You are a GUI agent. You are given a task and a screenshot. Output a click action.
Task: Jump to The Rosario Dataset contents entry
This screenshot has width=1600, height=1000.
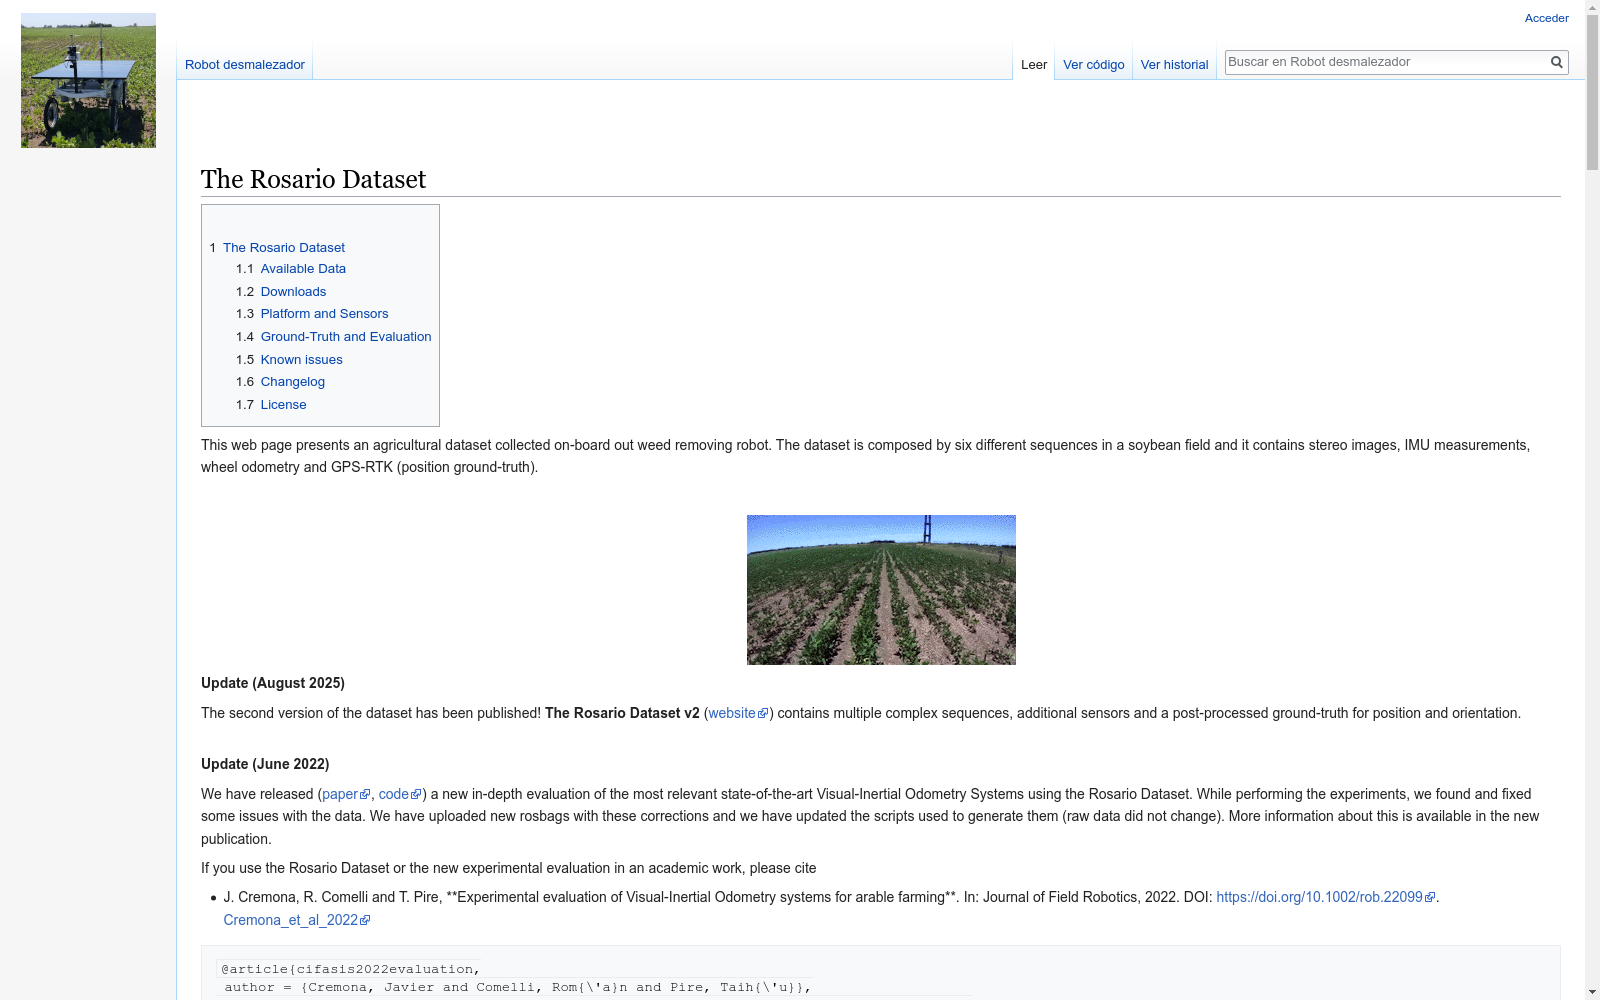tap(284, 247)
